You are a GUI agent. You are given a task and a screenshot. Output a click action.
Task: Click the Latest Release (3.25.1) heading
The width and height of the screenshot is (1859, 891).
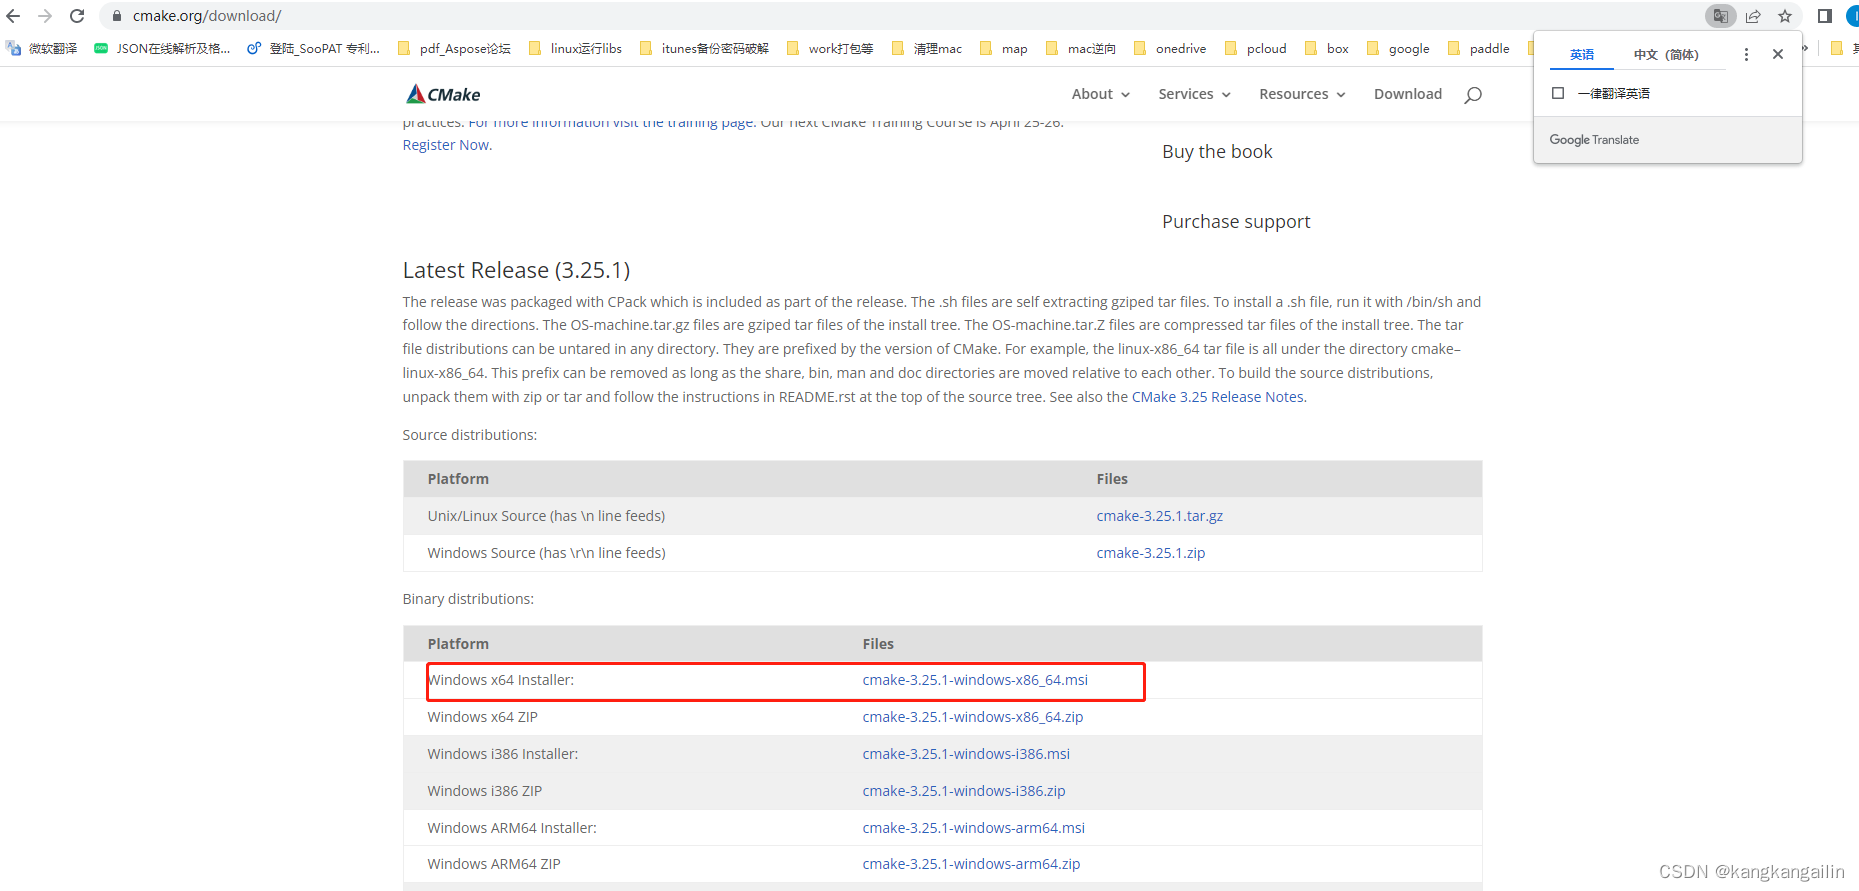pos(516,270)
